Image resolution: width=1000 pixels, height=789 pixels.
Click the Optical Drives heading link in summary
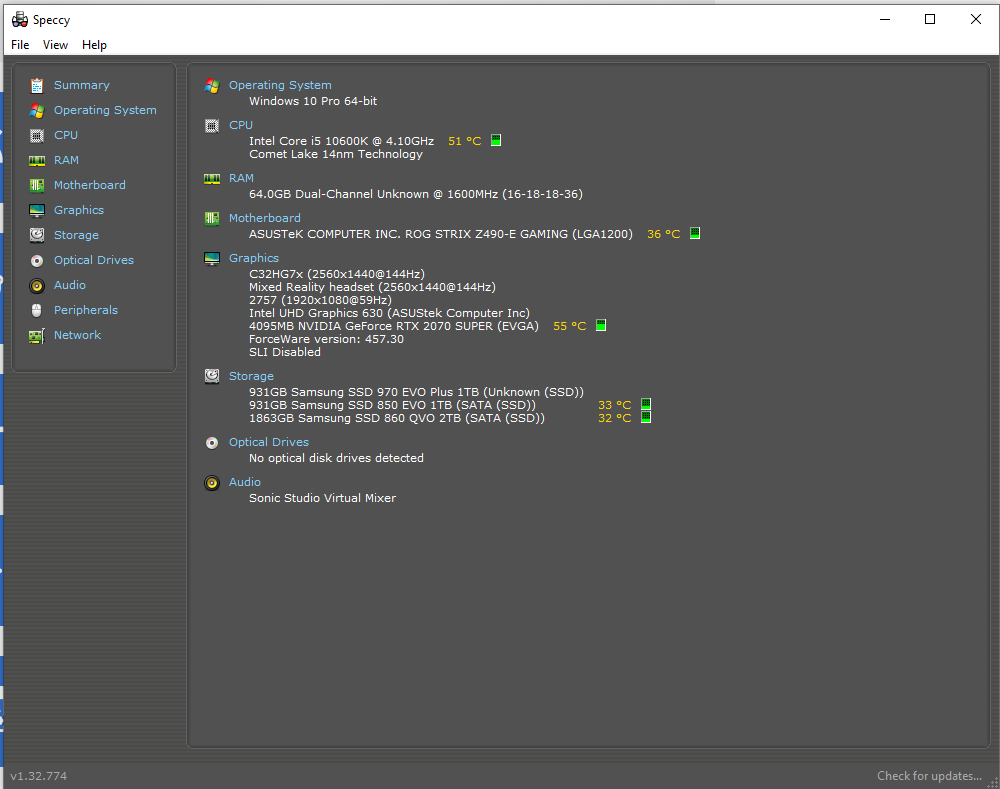point(268,441)
